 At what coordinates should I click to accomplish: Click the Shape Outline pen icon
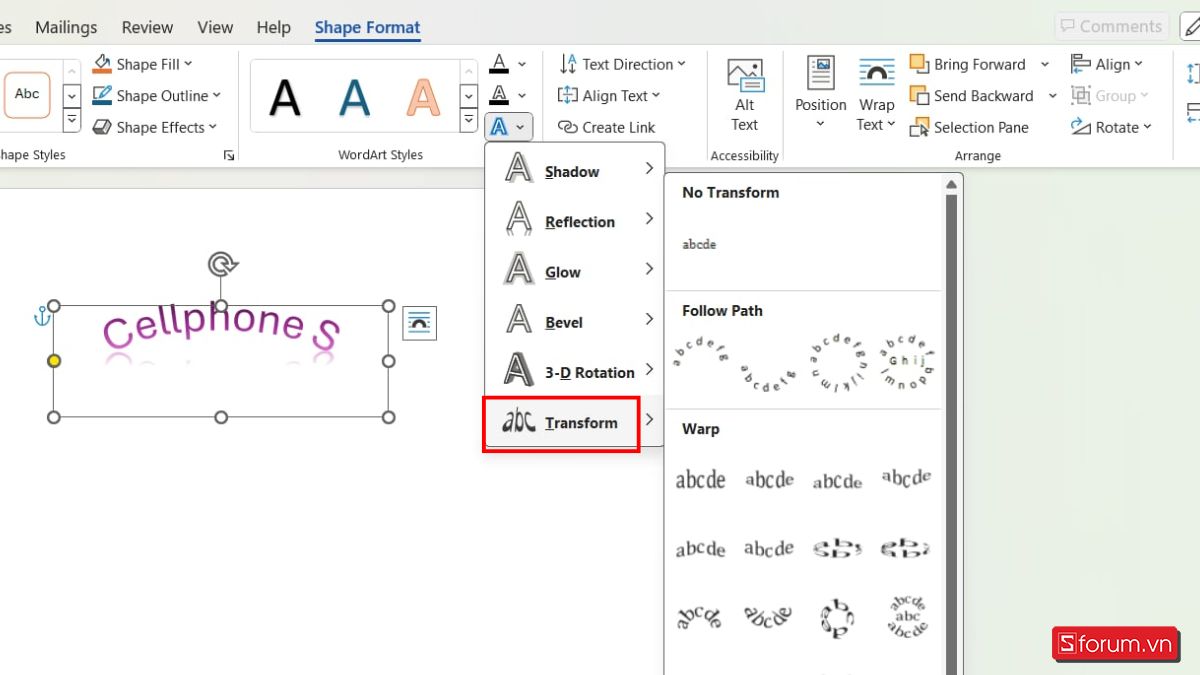102,96
